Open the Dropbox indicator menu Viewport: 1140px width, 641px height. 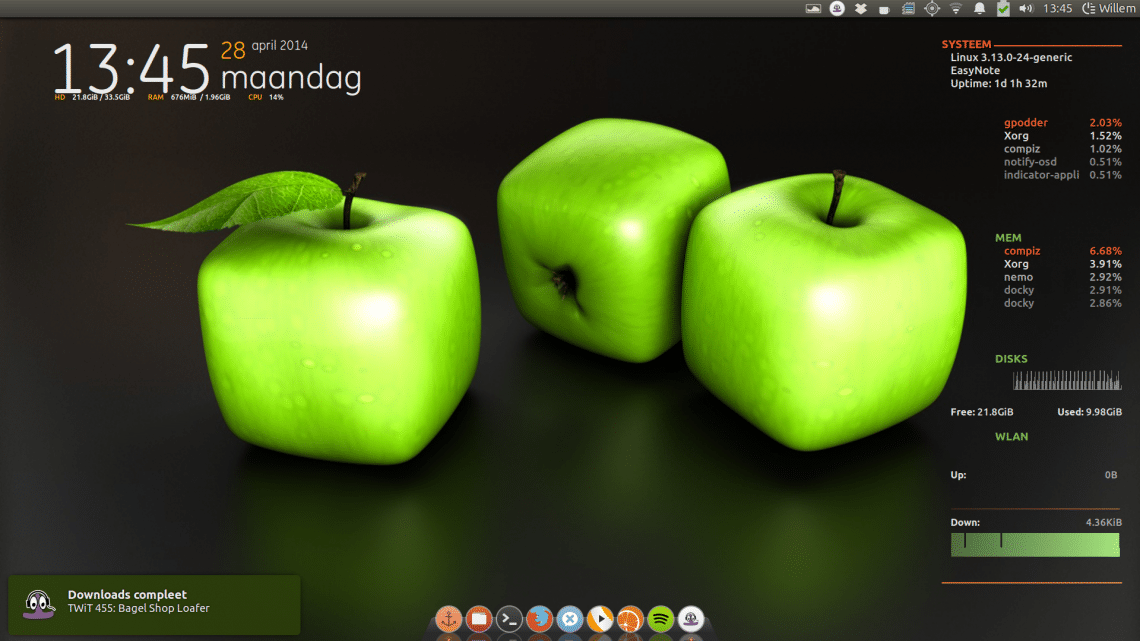[861, 9]
